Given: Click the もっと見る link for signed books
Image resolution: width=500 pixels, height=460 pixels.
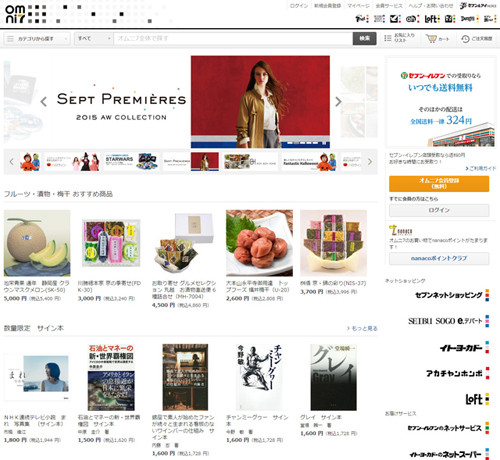Looking at the screenshot, I should (x=362, y=328).
